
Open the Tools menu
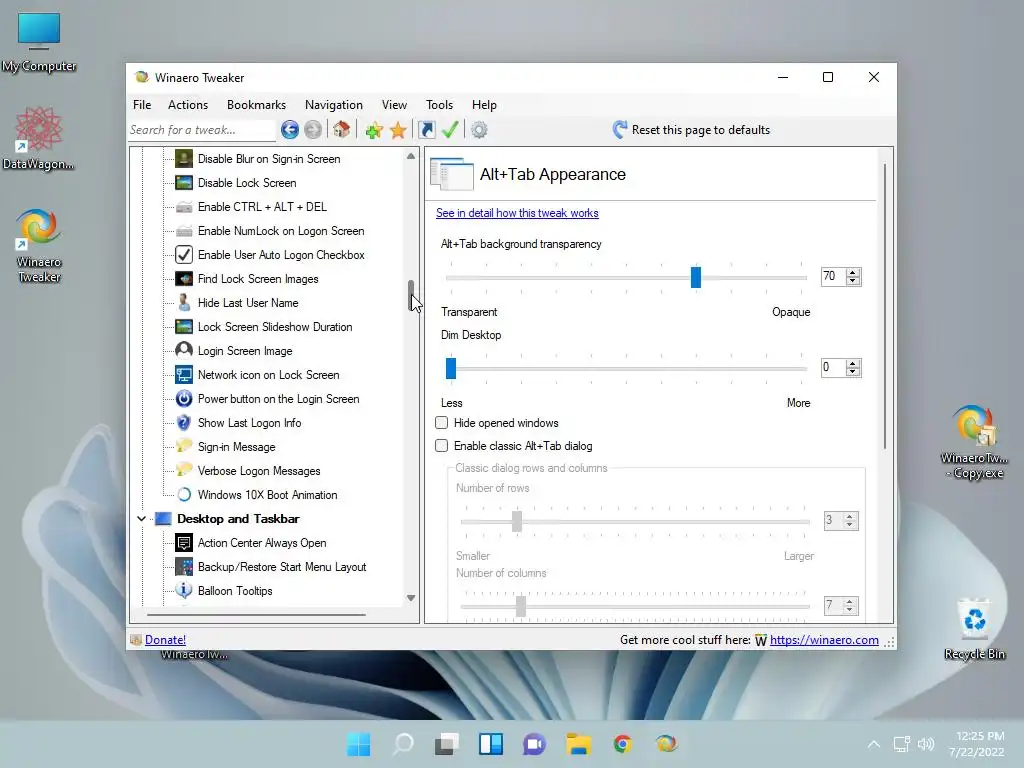[440, 104]
